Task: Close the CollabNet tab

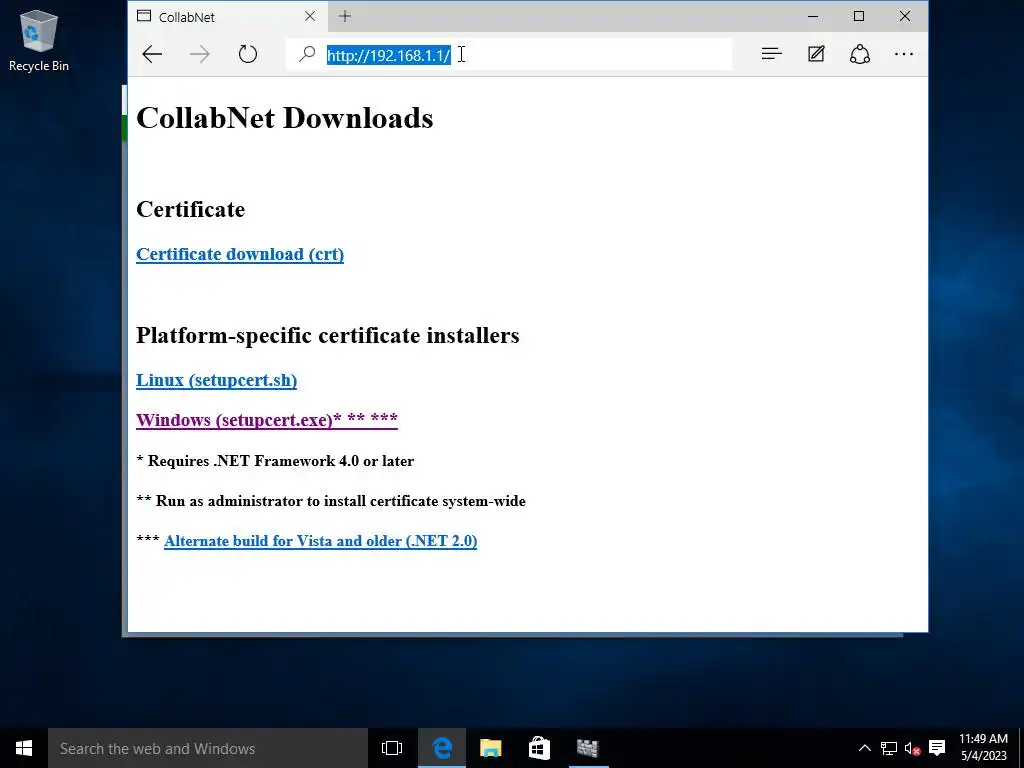Action: click(310, 16)
